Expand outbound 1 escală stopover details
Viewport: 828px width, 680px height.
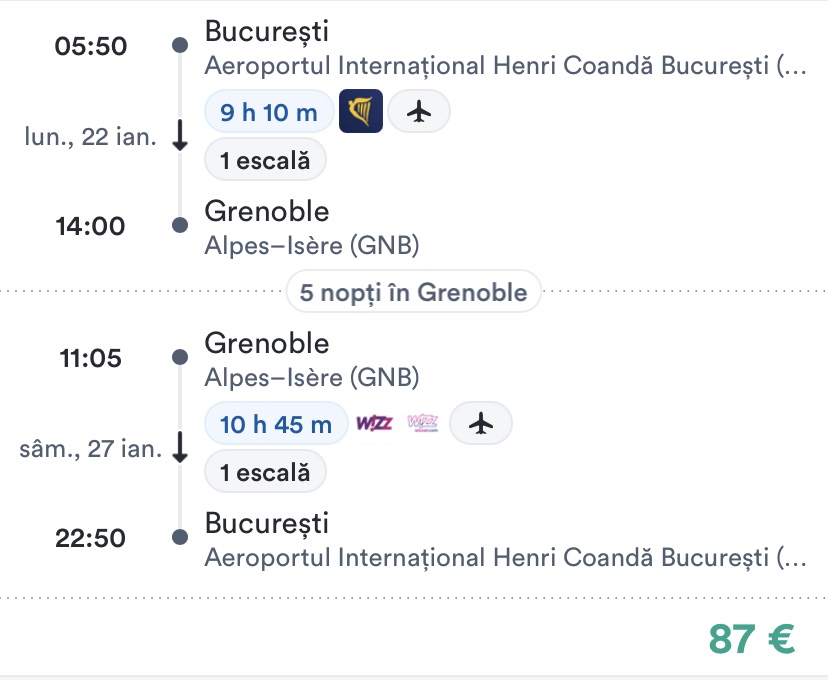(x=265, y=160)
